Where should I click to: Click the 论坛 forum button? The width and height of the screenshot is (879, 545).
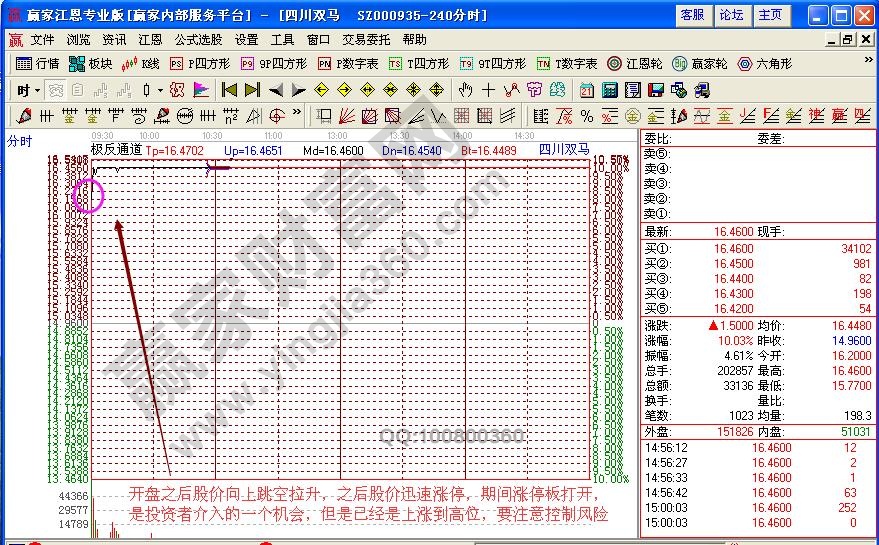[731, 15]
